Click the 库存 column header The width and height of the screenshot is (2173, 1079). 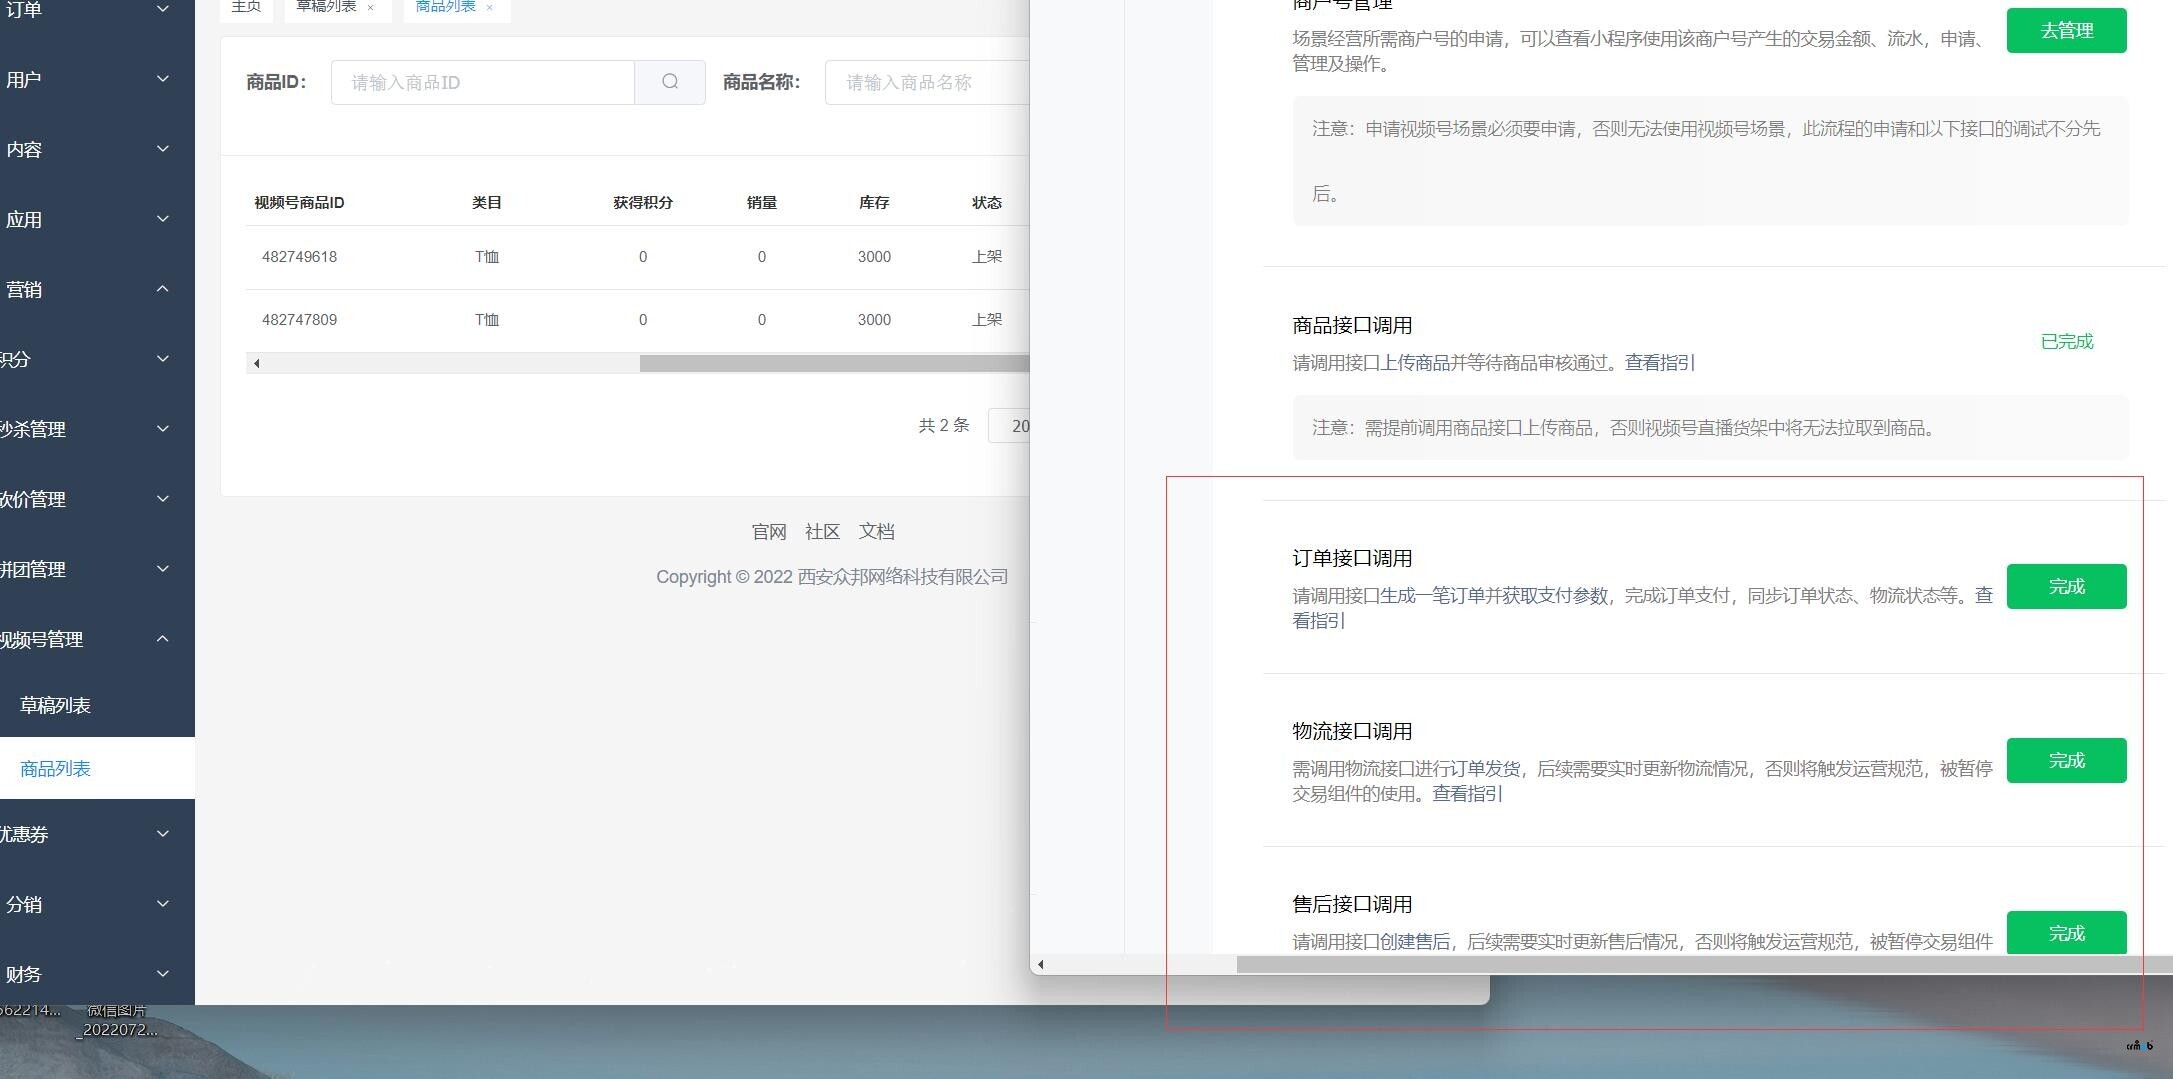[x=874, y=203]
